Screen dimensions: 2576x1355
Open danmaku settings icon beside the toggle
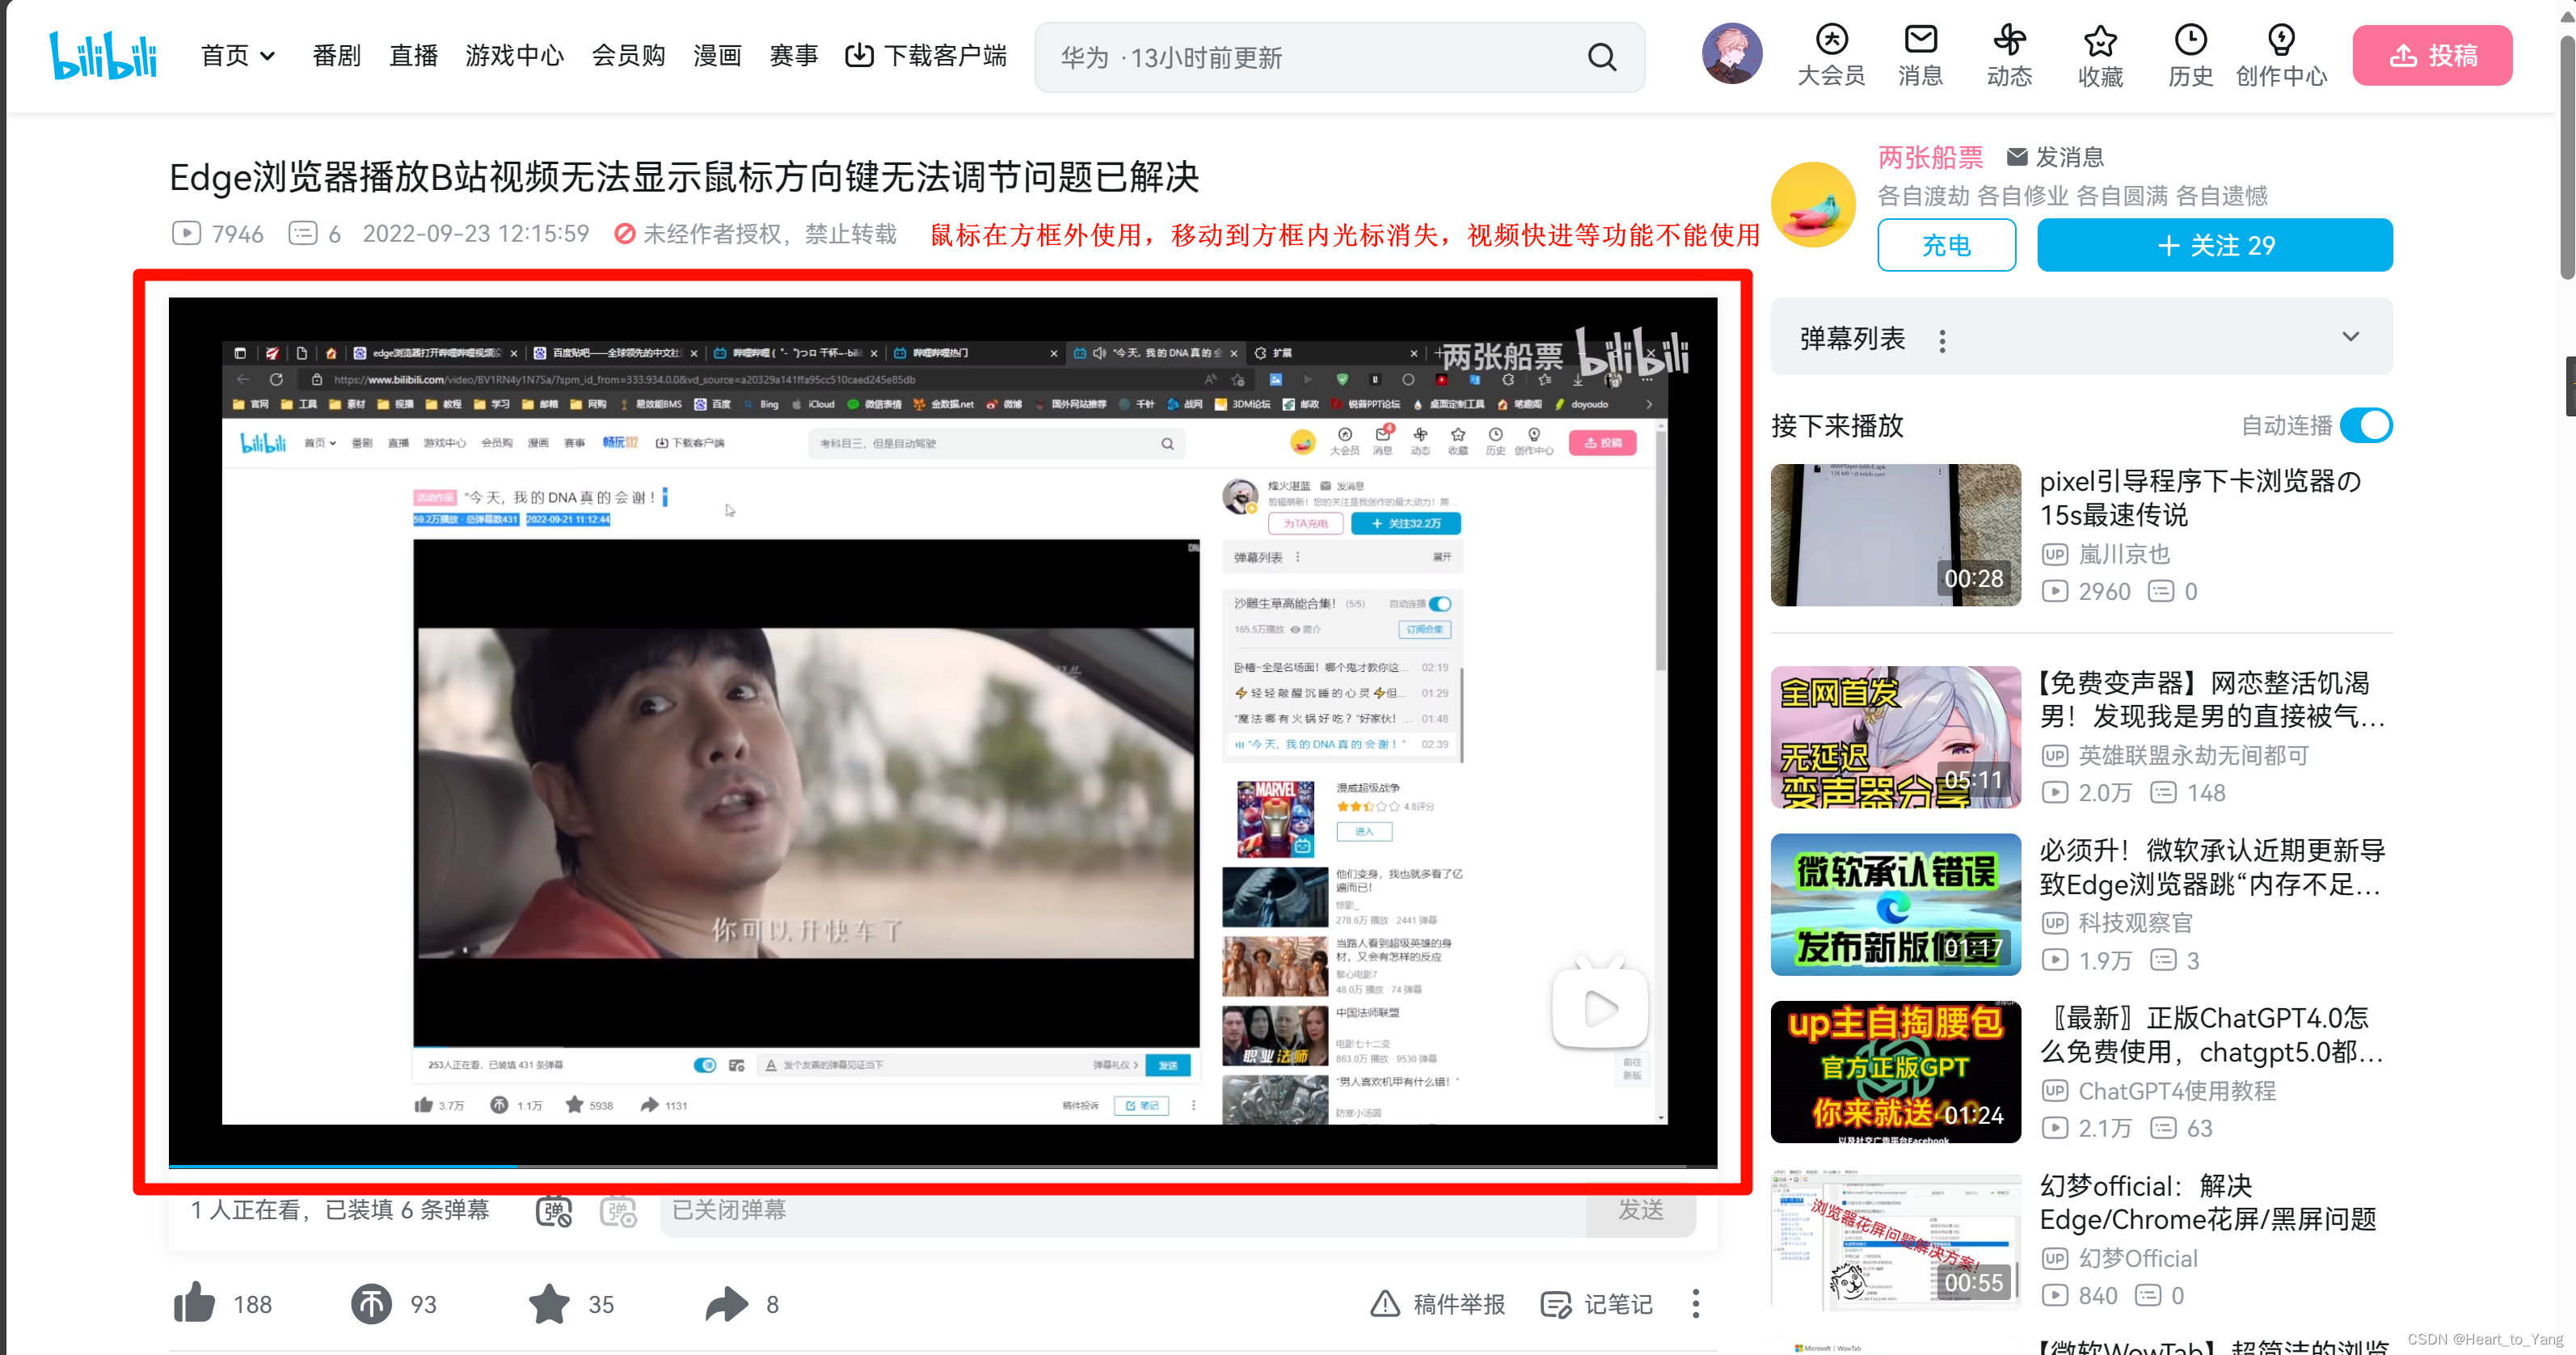[618, 1211]
